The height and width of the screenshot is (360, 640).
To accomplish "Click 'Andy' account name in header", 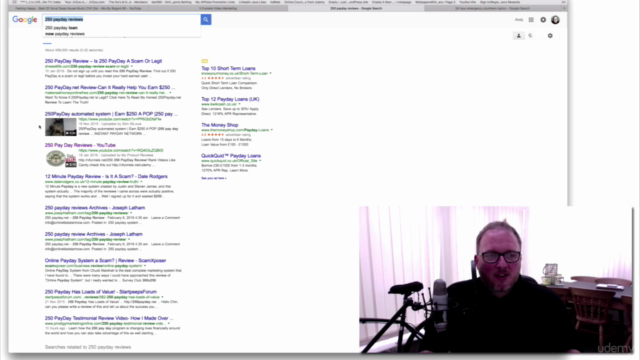I will click(x=519, y=20).
